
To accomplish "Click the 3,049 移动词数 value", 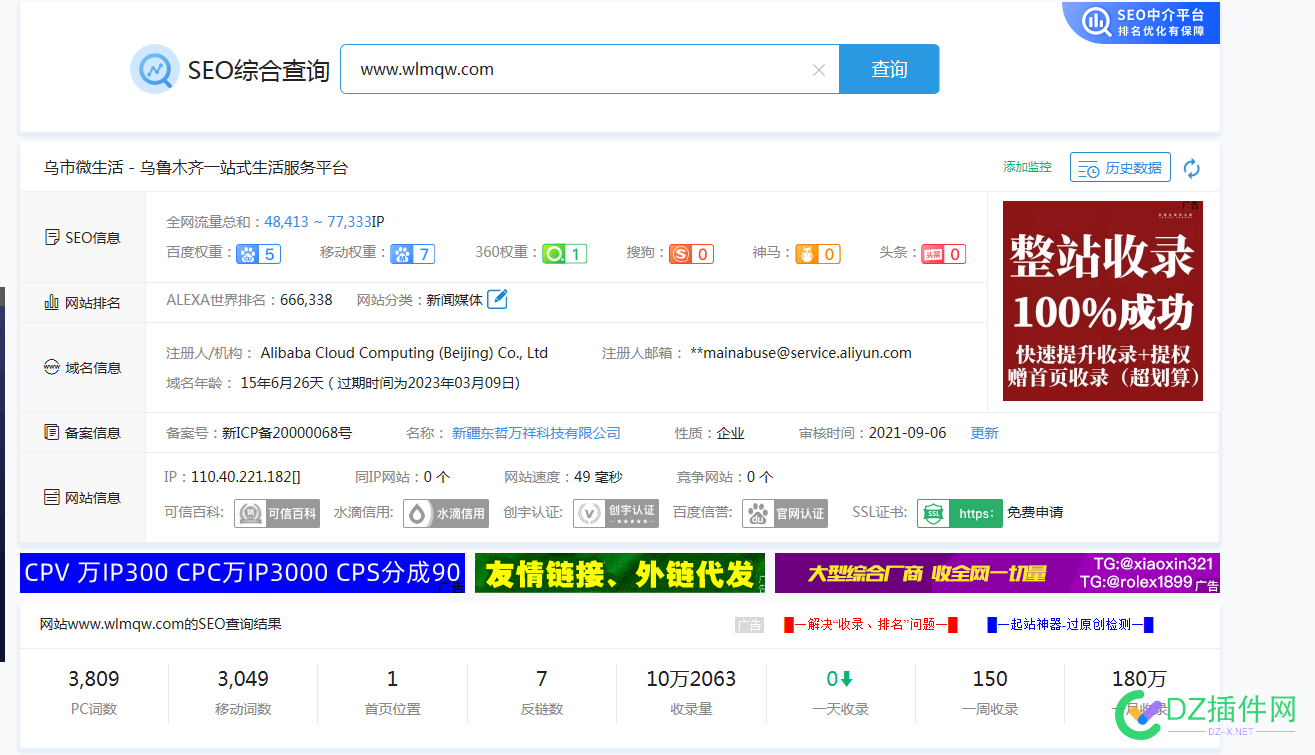I will 243,679.
